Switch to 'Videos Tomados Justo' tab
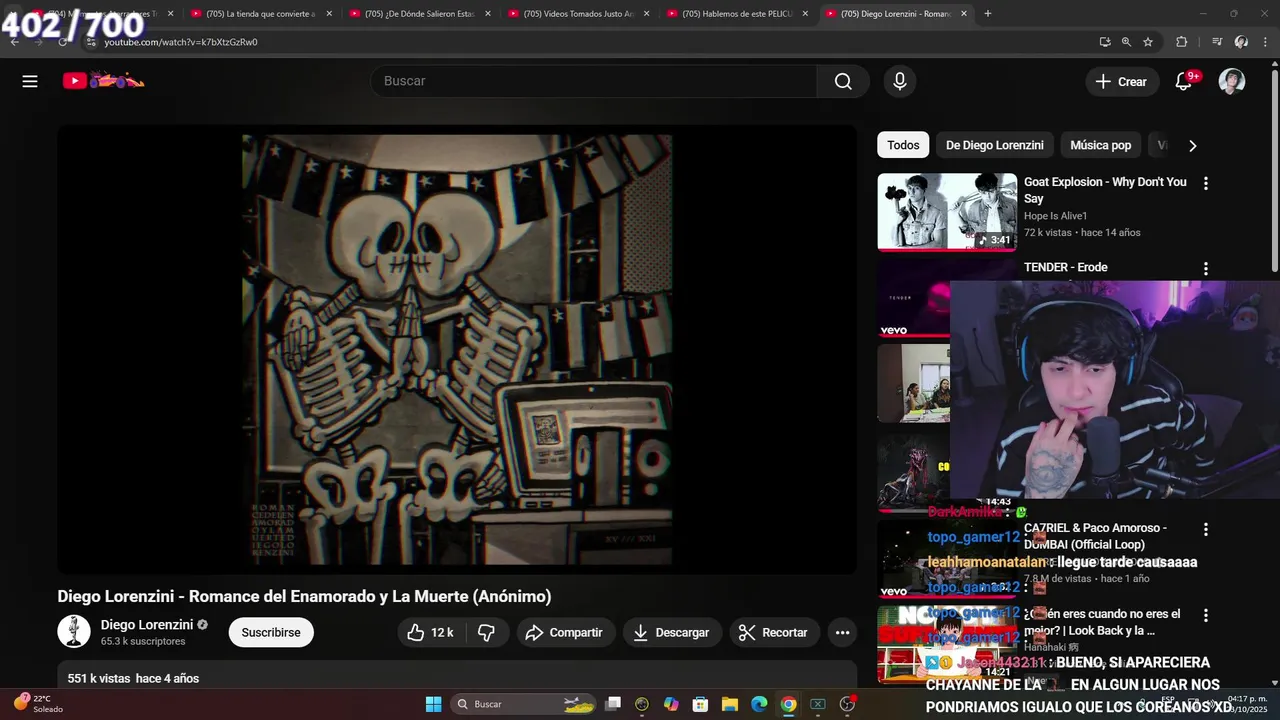This screenshot has height=720, width=1280. tap(576, 14)
